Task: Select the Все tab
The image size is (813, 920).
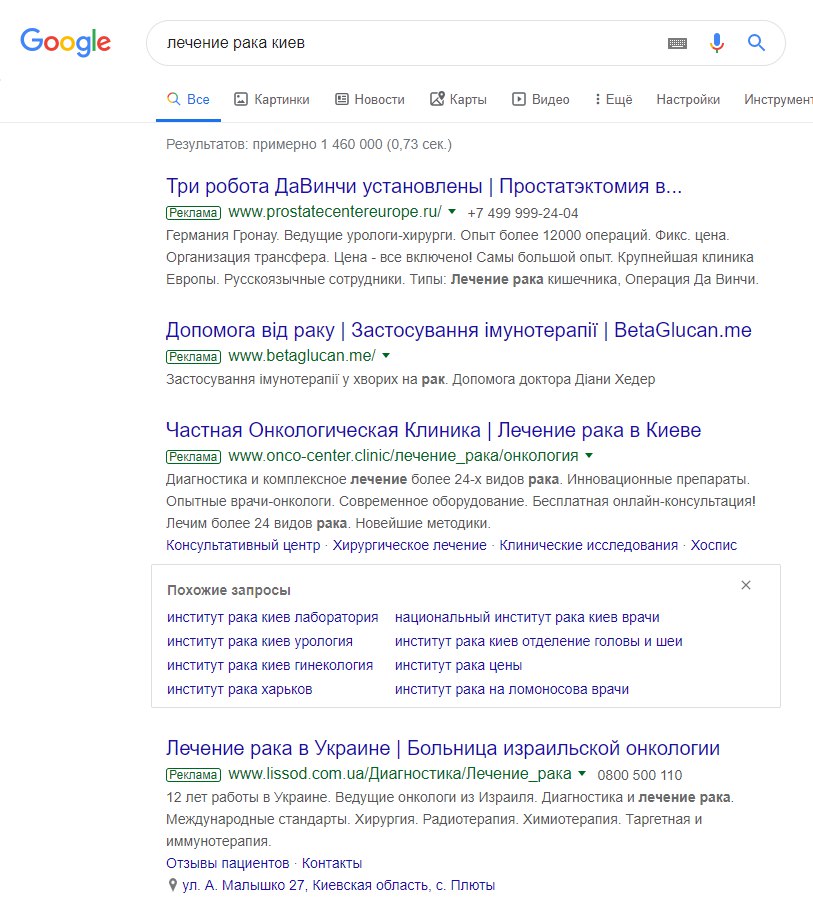Action: click(x=188, y=99)
